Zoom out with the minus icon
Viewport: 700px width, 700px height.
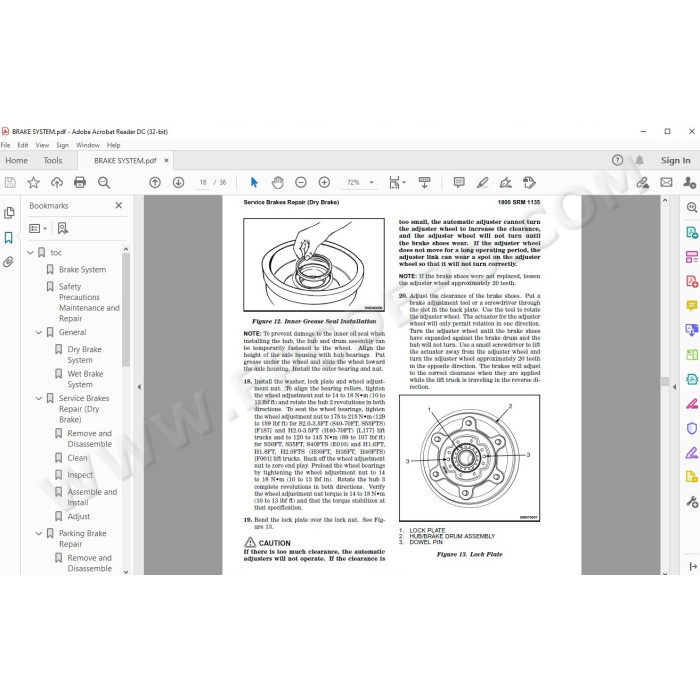click(x=301, y=182)
